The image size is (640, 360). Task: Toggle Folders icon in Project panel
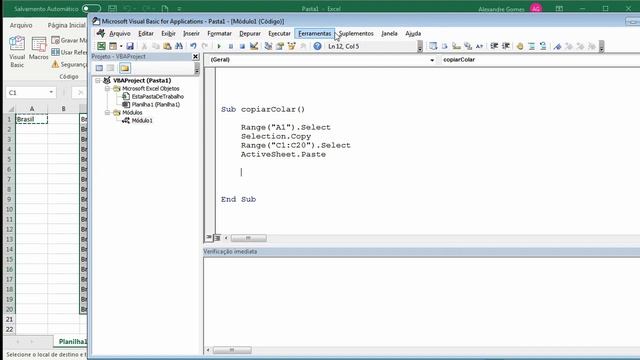tap(125, 68)
